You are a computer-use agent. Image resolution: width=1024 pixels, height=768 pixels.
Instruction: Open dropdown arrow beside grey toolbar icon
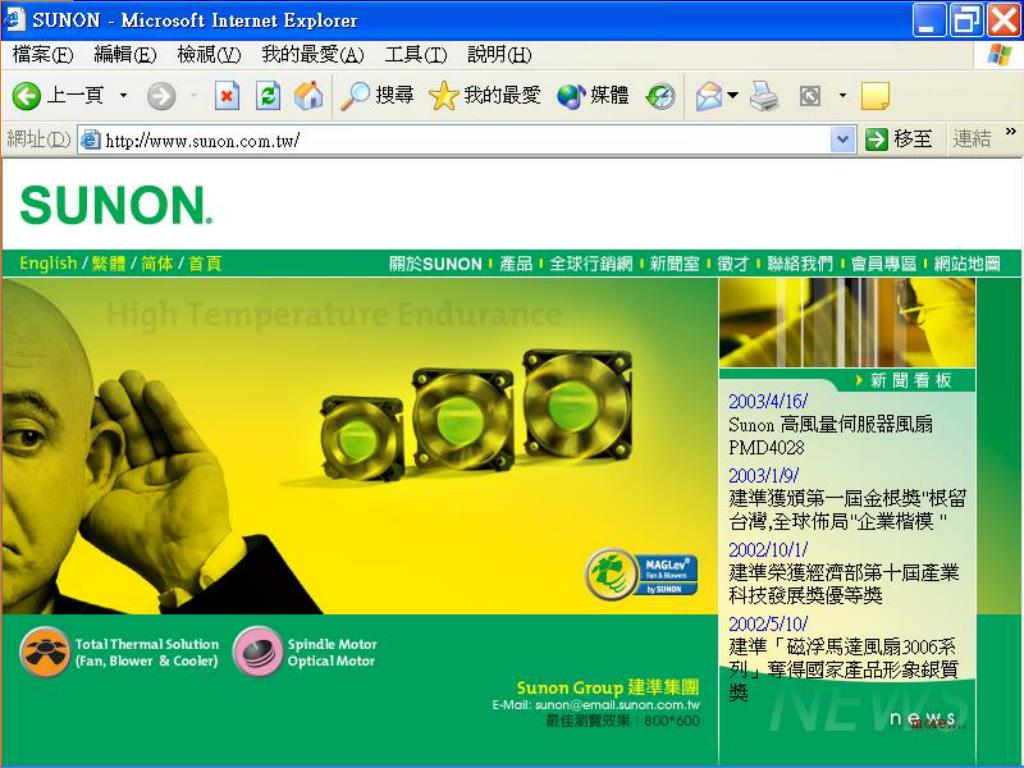tap(842, 96)
